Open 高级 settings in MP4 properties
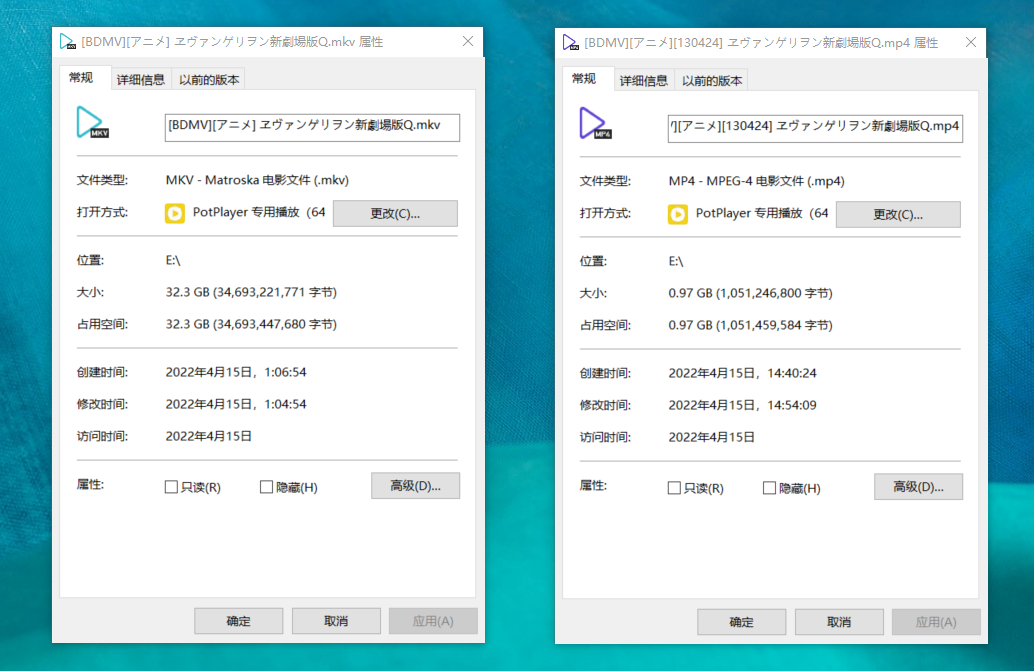Screen dimensions: 1034x671 [918, 487]
